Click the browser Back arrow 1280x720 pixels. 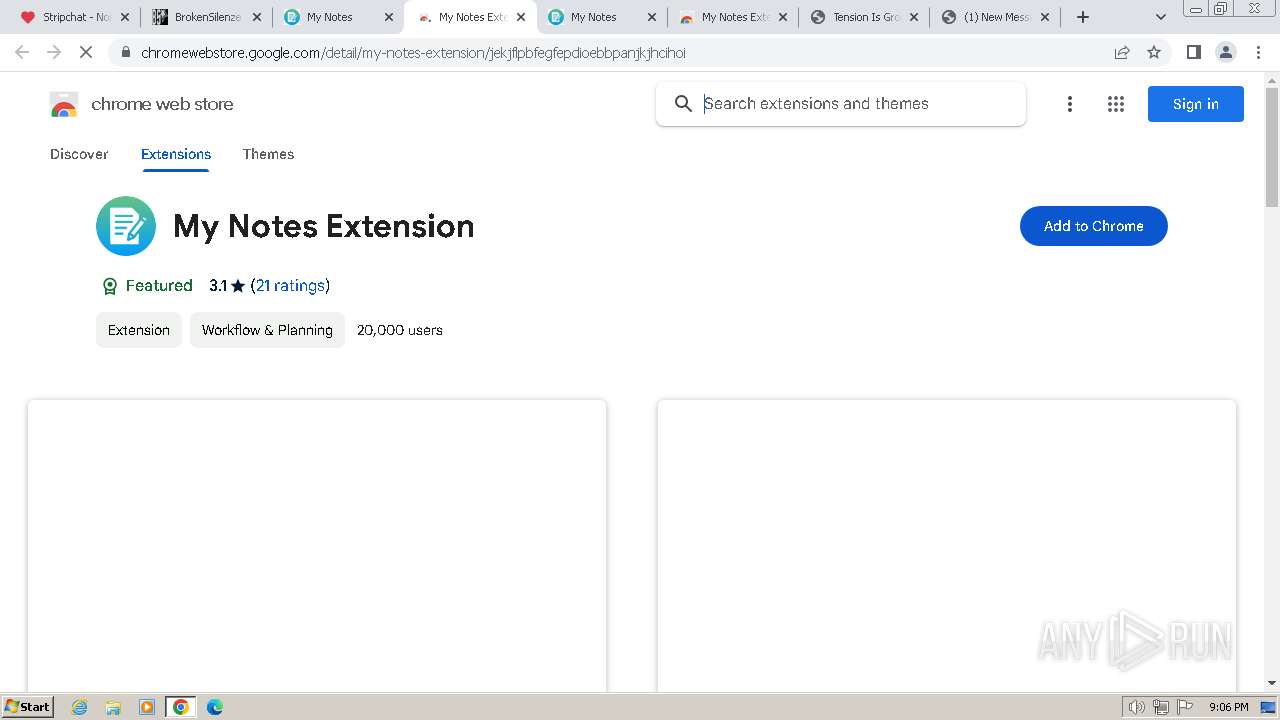pyautogui.click(x=22, y=52)
